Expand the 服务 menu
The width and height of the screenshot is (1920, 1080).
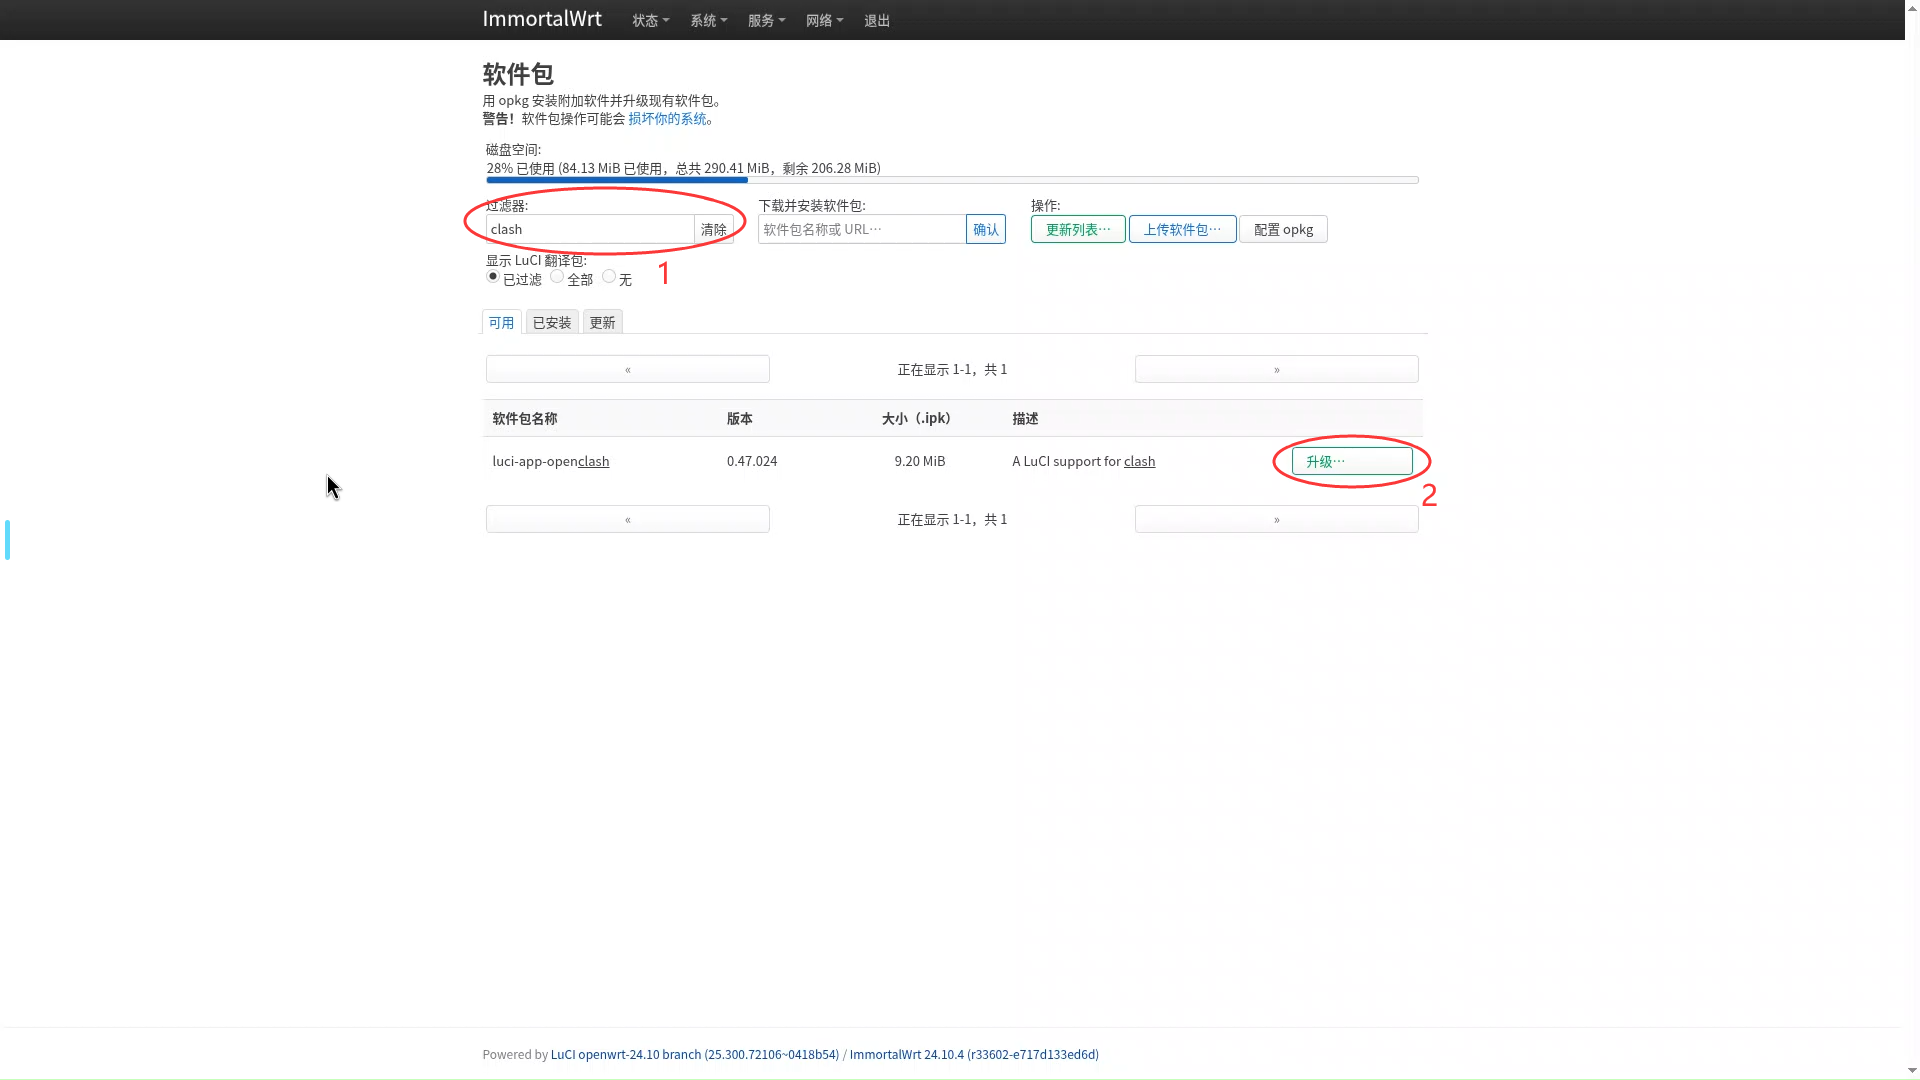(x=766, y=20)
